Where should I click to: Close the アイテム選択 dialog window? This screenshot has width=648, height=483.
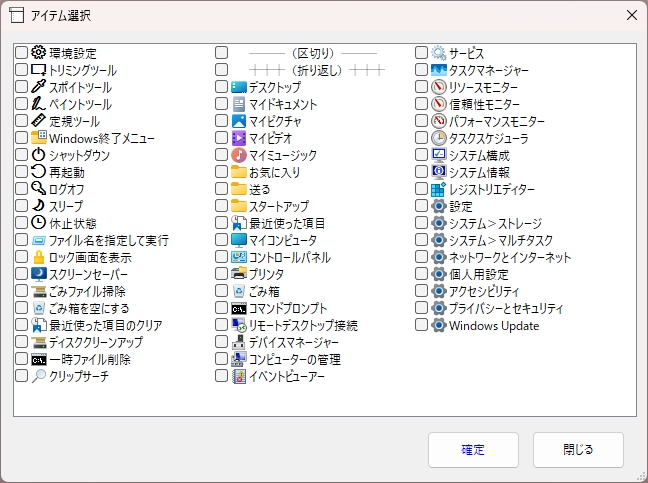coord(631,15)
